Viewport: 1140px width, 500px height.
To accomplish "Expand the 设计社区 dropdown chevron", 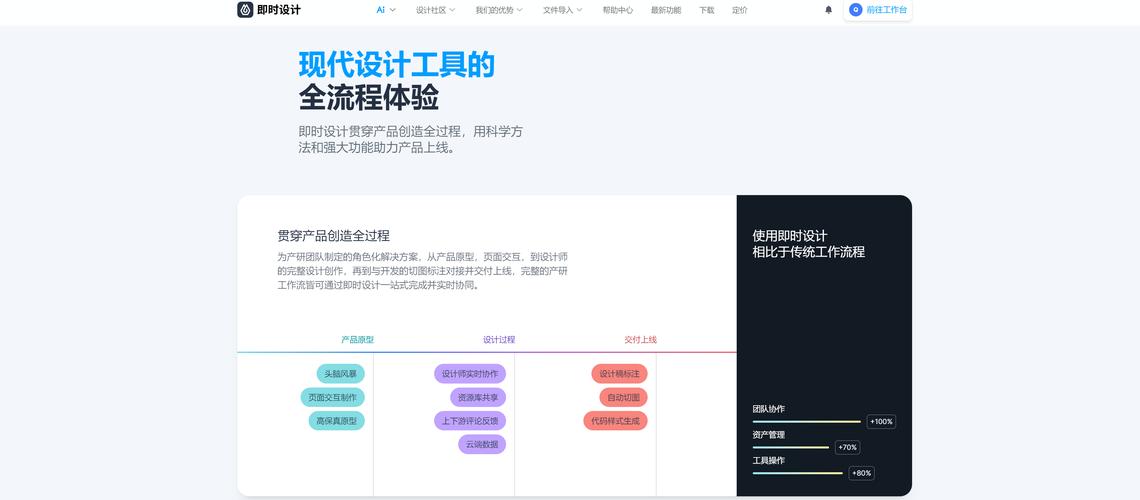I will click(452, 10).
